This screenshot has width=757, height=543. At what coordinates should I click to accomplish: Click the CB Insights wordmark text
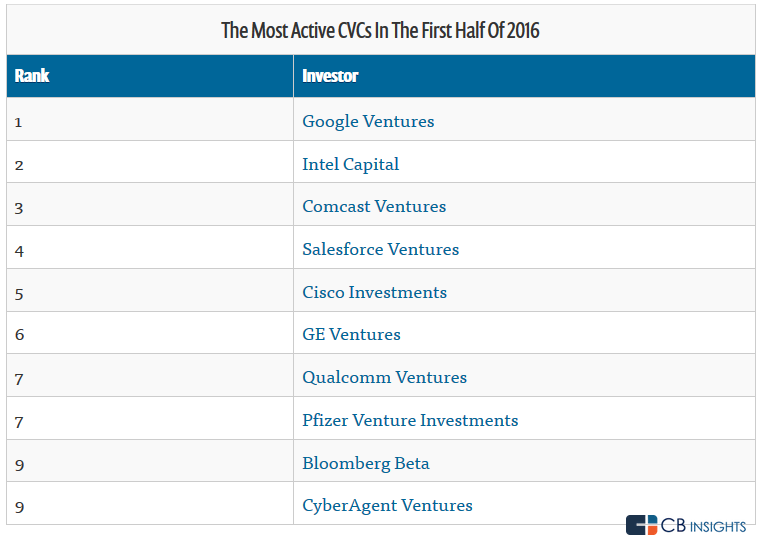pos(703,525)
